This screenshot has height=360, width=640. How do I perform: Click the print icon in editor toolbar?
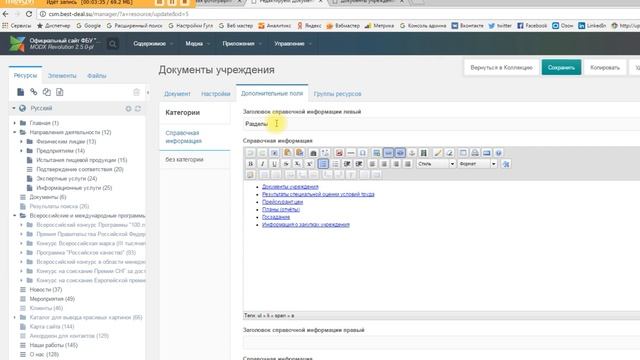click(475, 153)
